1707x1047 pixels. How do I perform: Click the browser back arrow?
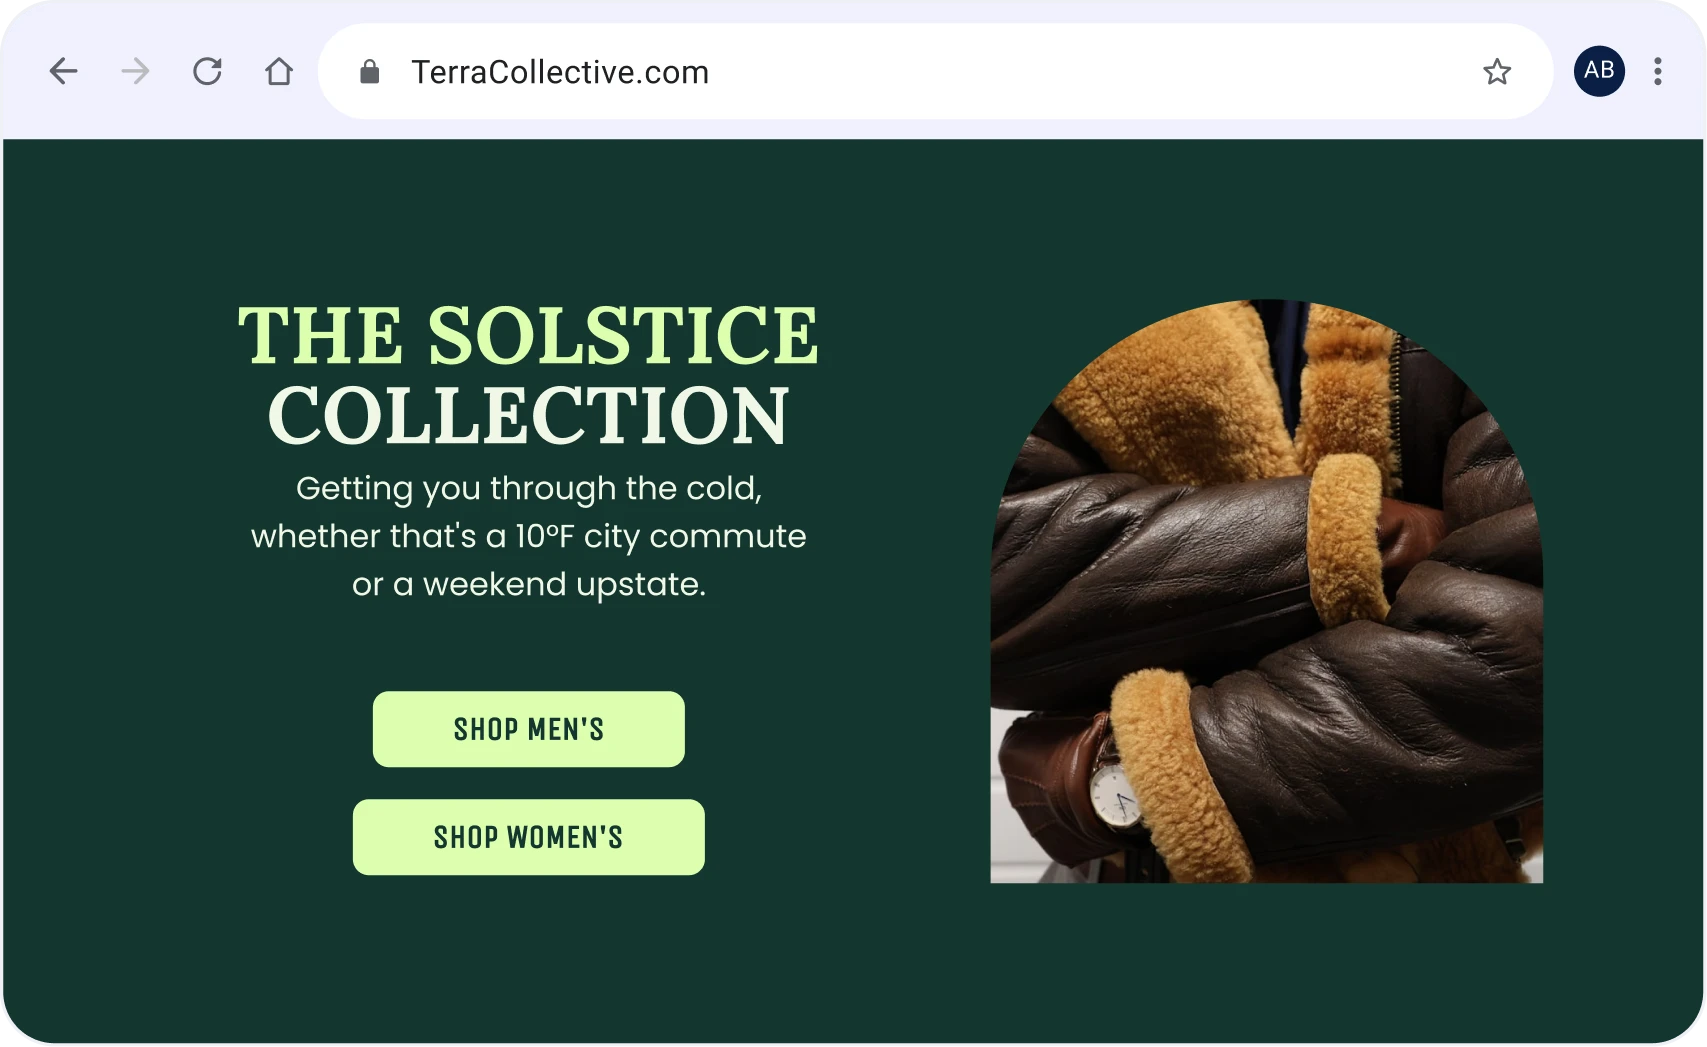[64, 71]
